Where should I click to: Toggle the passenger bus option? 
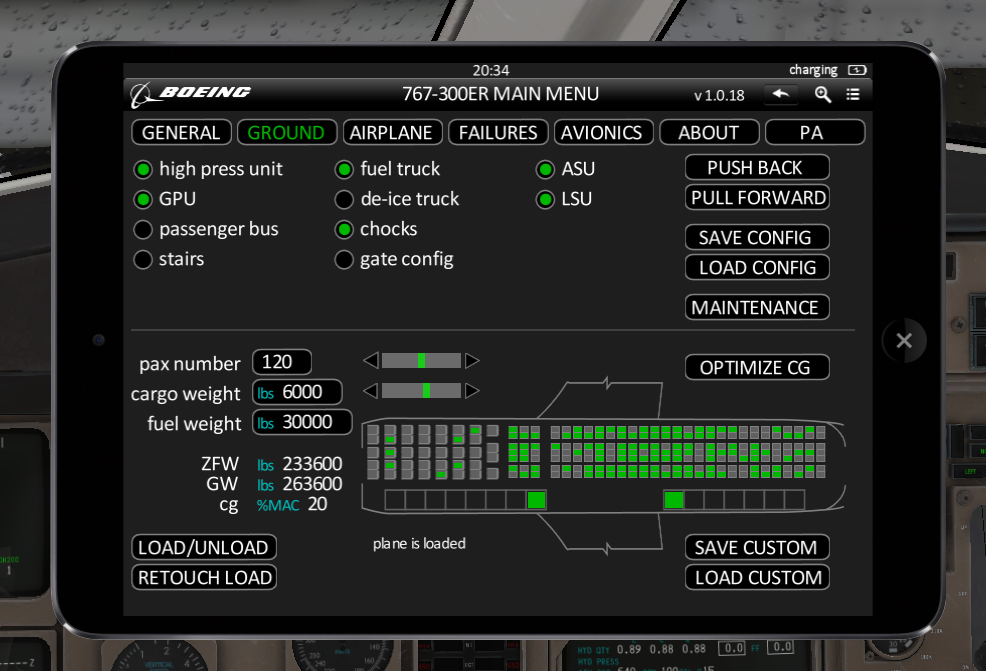click(x=143, y=229)
